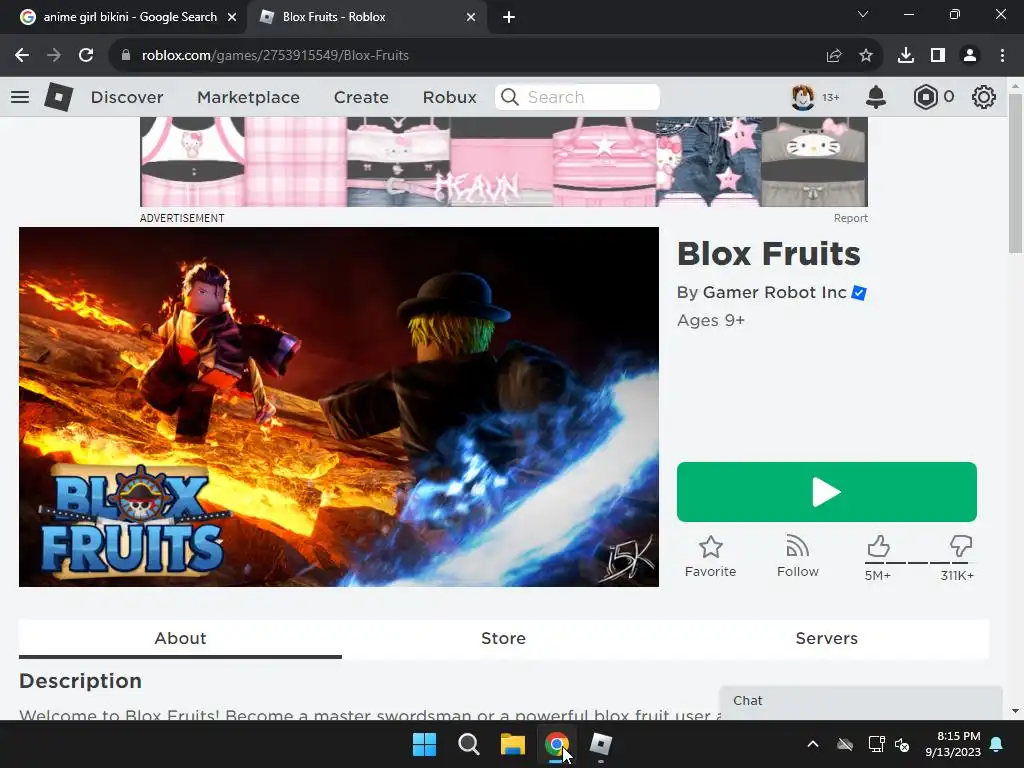Go back in browser history
Viewport: 1024px width, 768px height.
[x=22, y=56]
